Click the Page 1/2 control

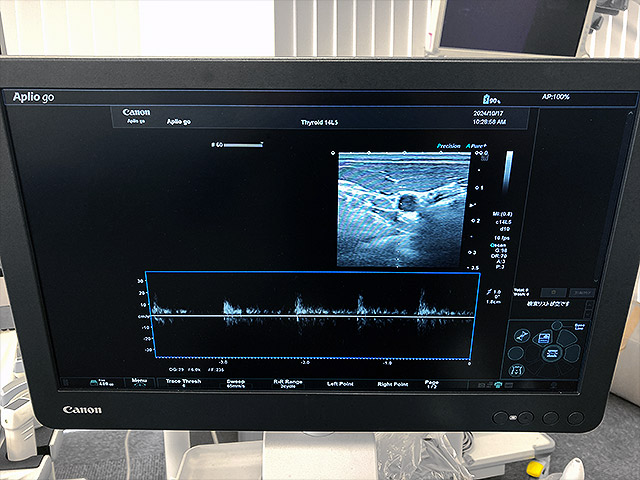(431, 384)
